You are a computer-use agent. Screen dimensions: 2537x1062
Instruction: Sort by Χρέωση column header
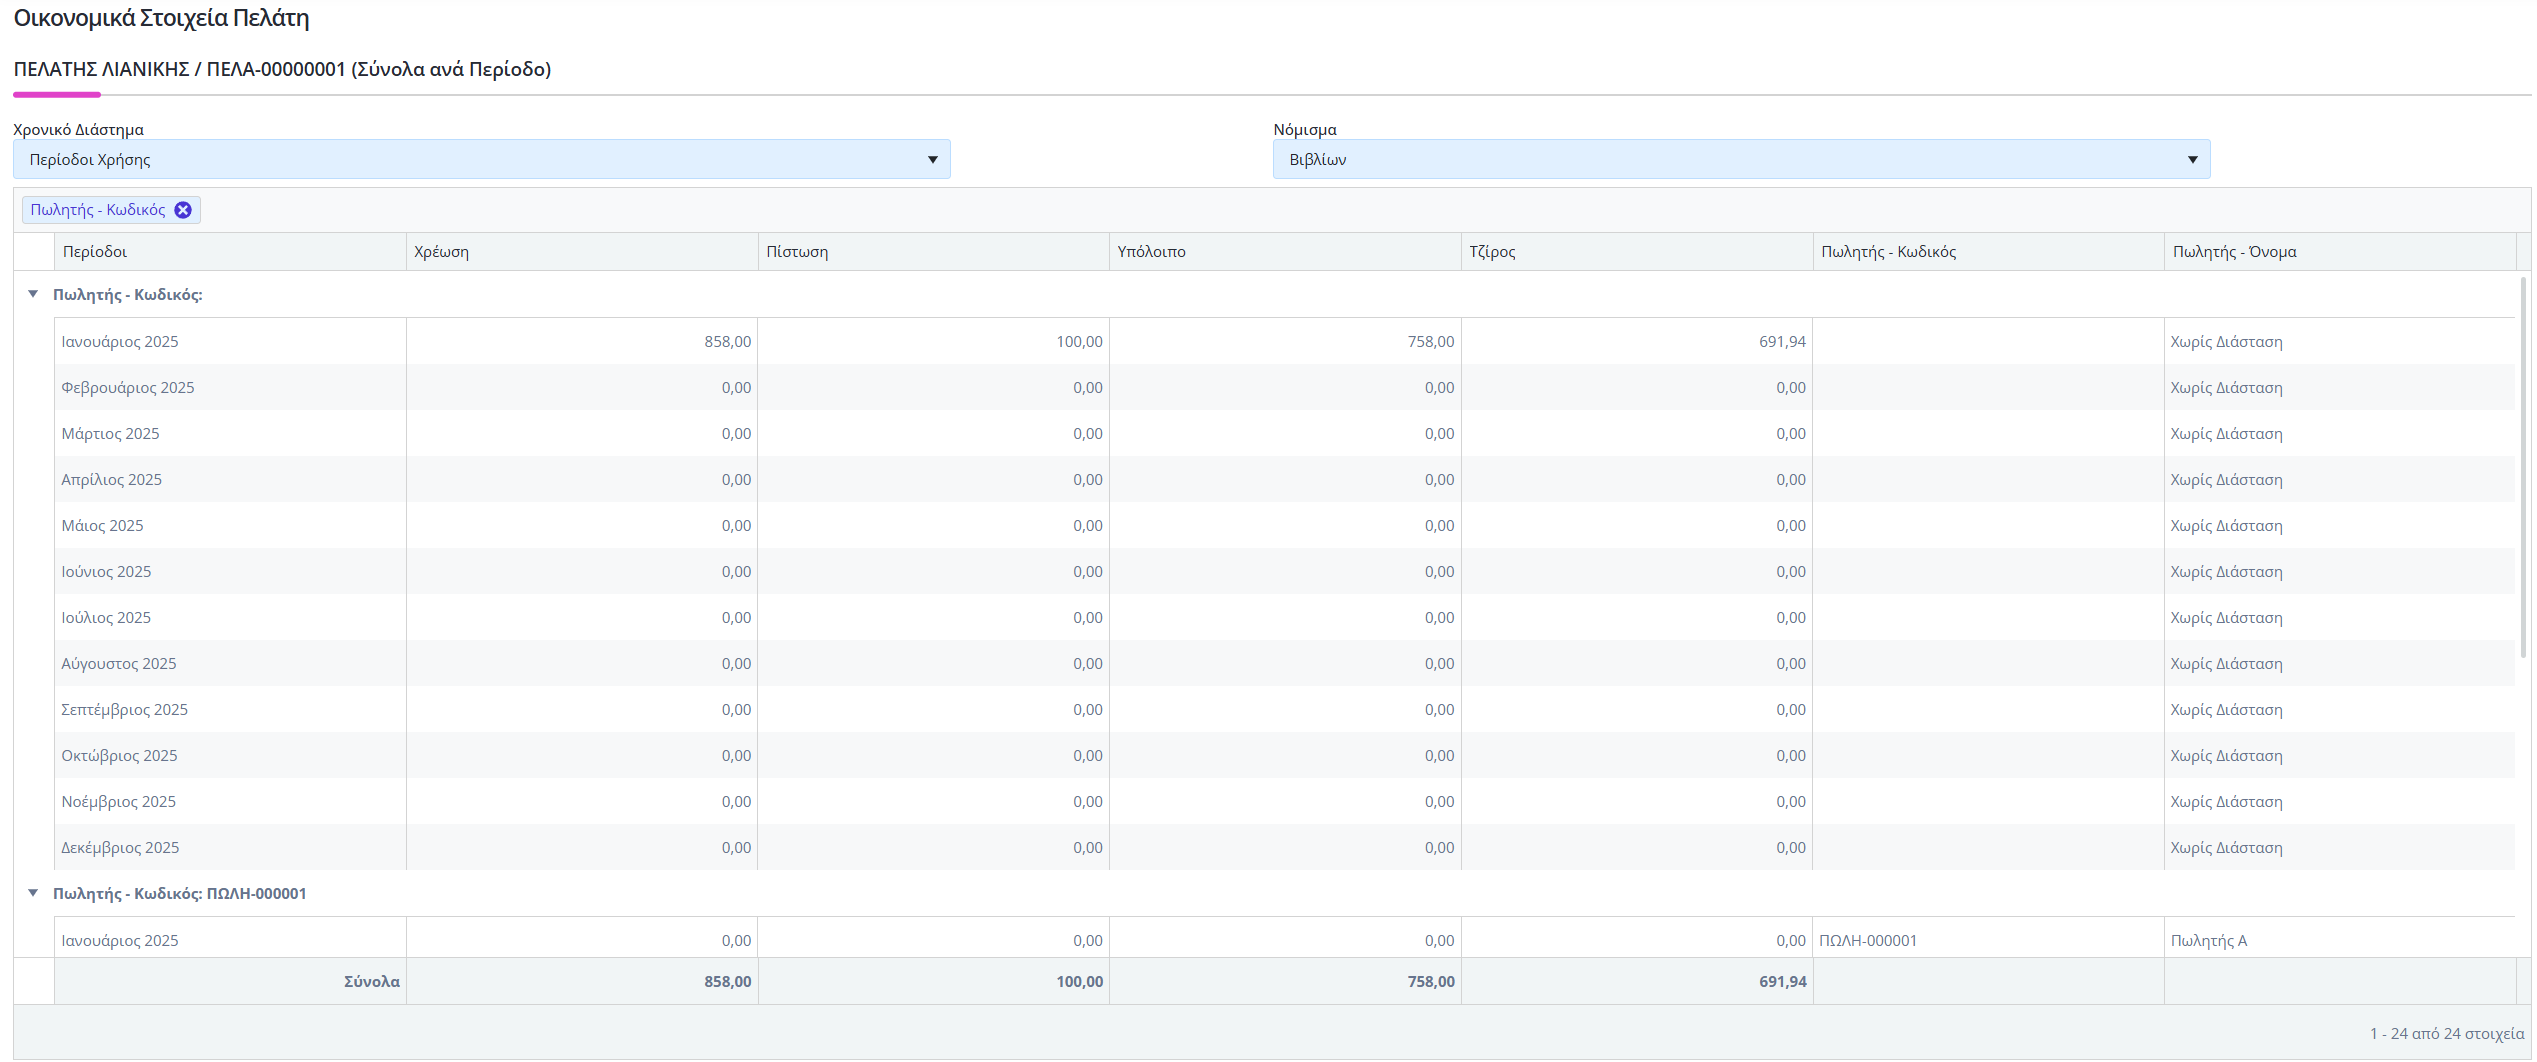582,252
